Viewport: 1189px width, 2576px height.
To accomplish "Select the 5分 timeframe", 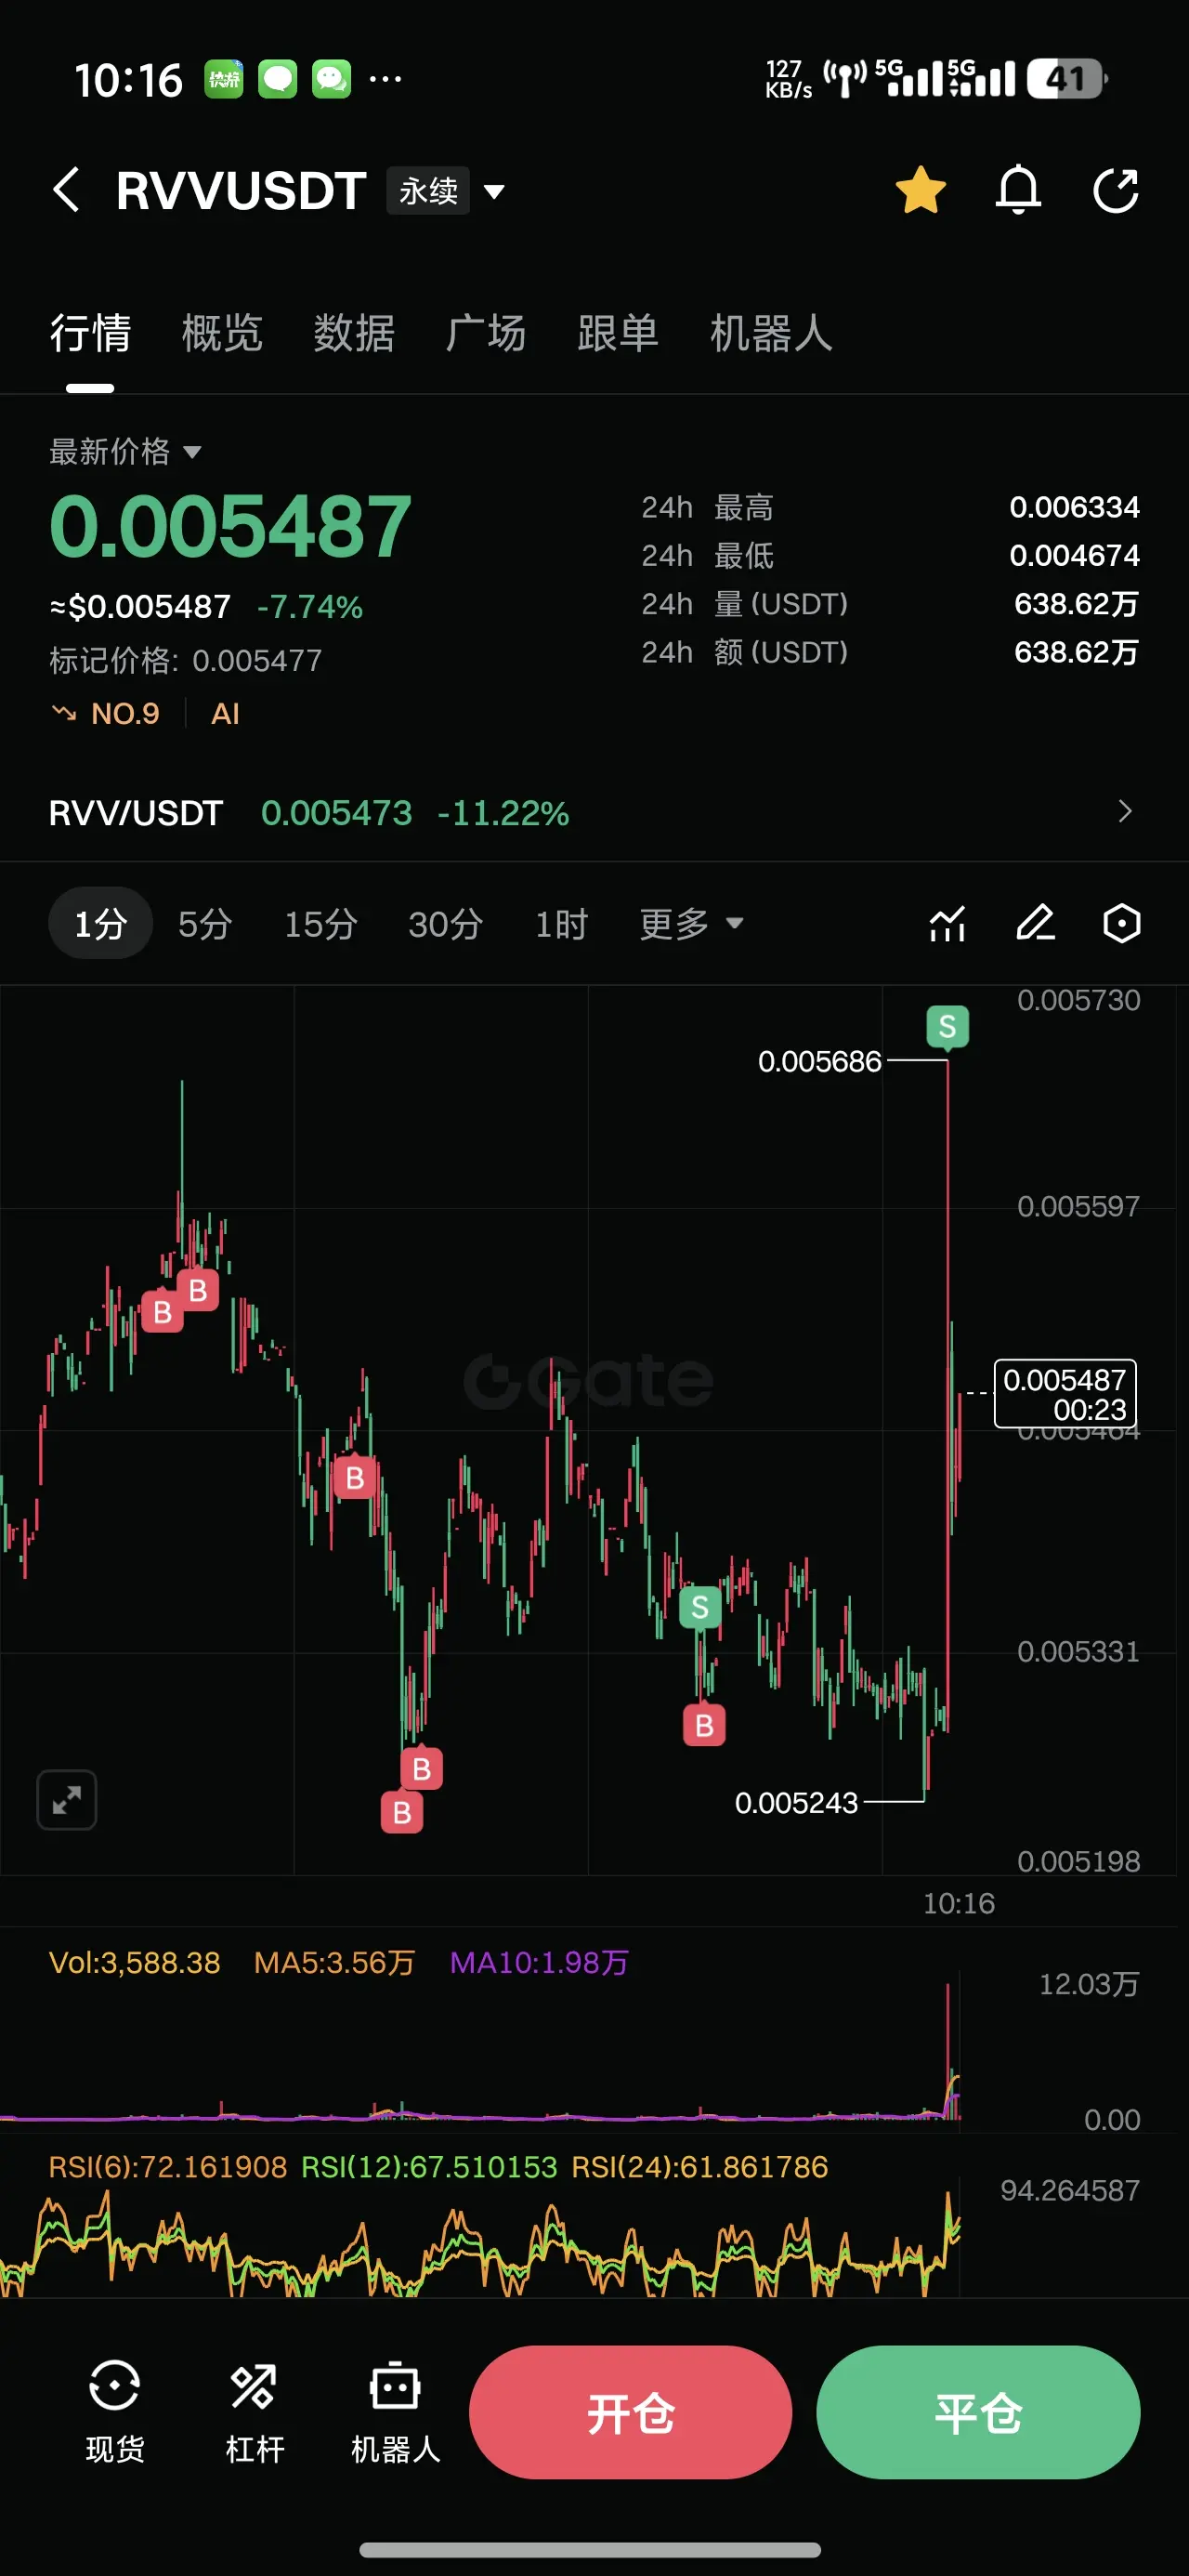I will 205,923.
